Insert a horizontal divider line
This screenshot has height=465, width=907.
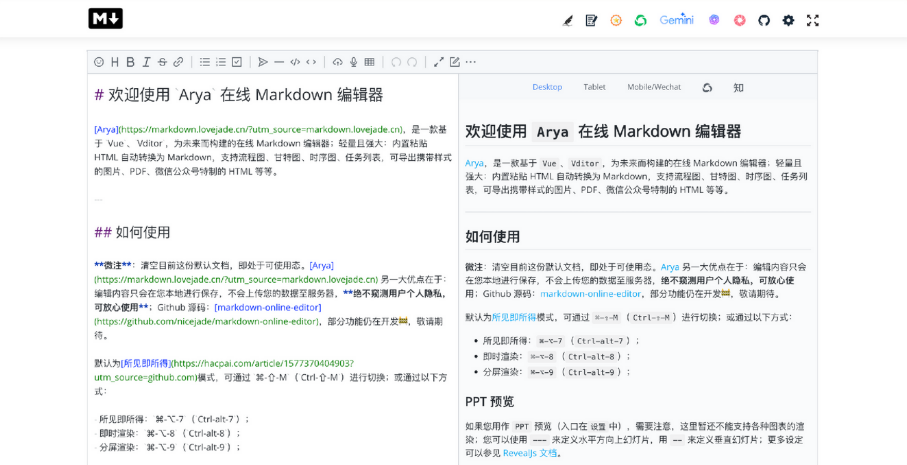pyautogui.click(x=279, y=62)
